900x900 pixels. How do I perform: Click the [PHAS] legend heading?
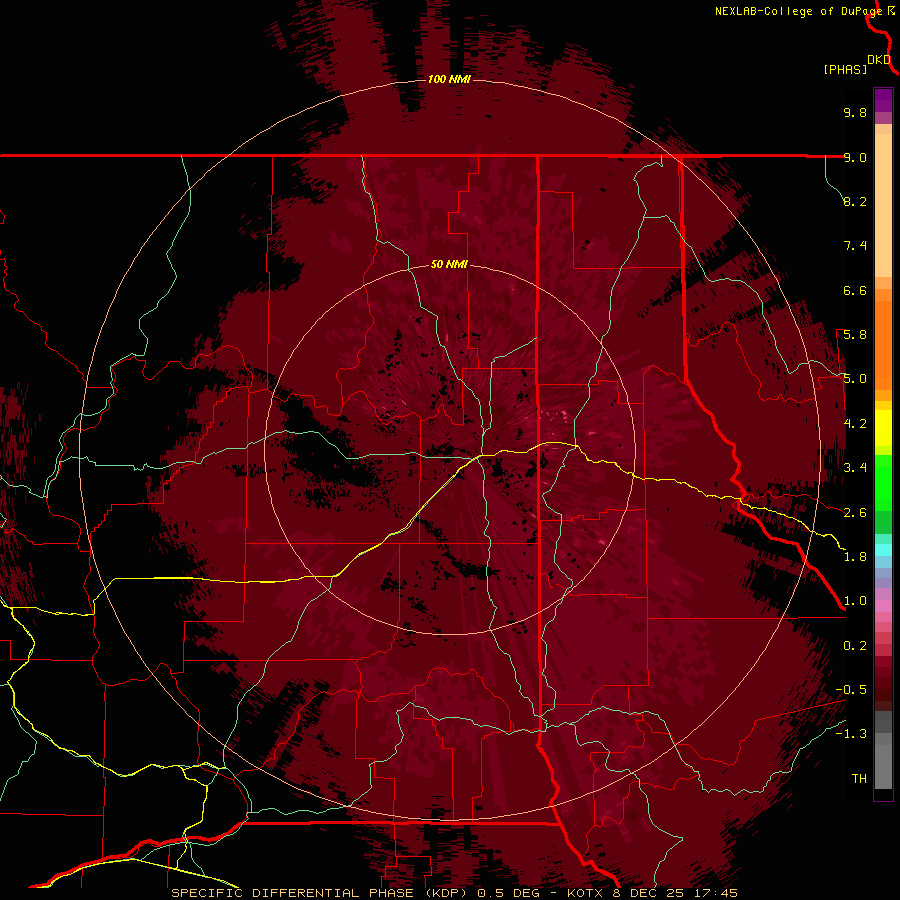[x=845, y=69]
